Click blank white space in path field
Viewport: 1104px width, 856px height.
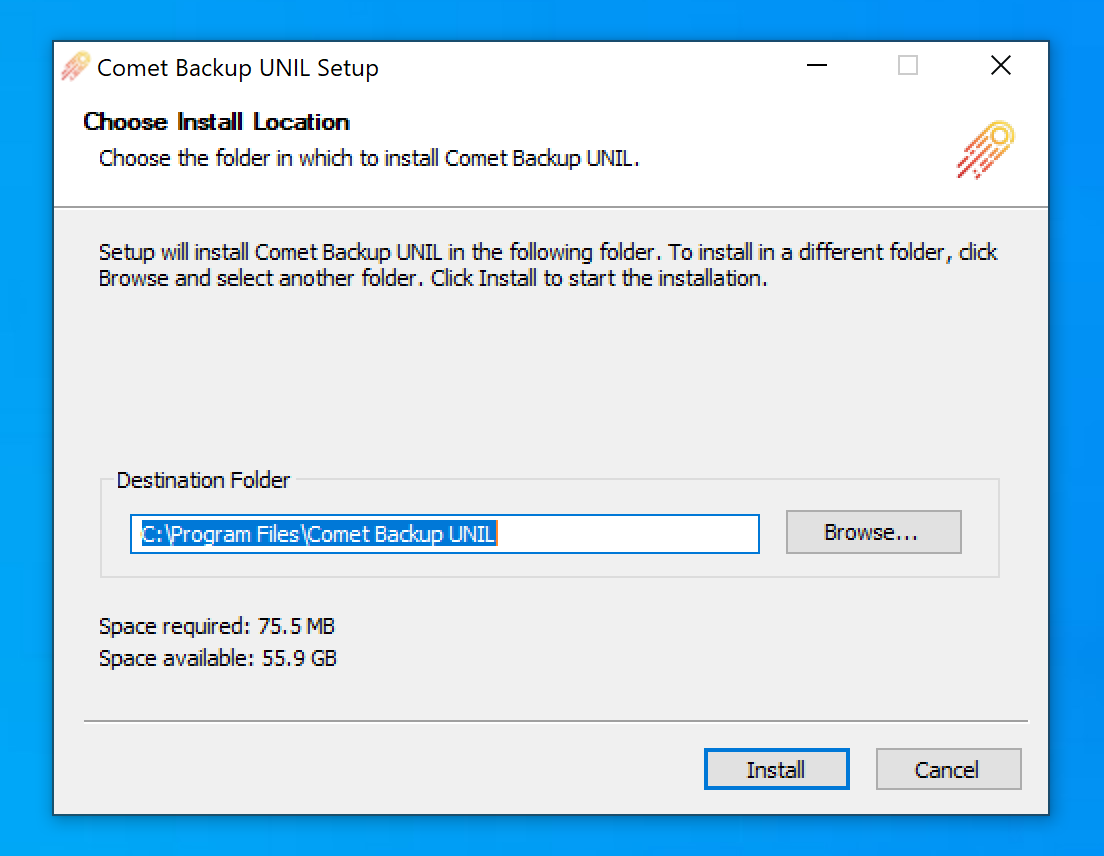(630, 534)
